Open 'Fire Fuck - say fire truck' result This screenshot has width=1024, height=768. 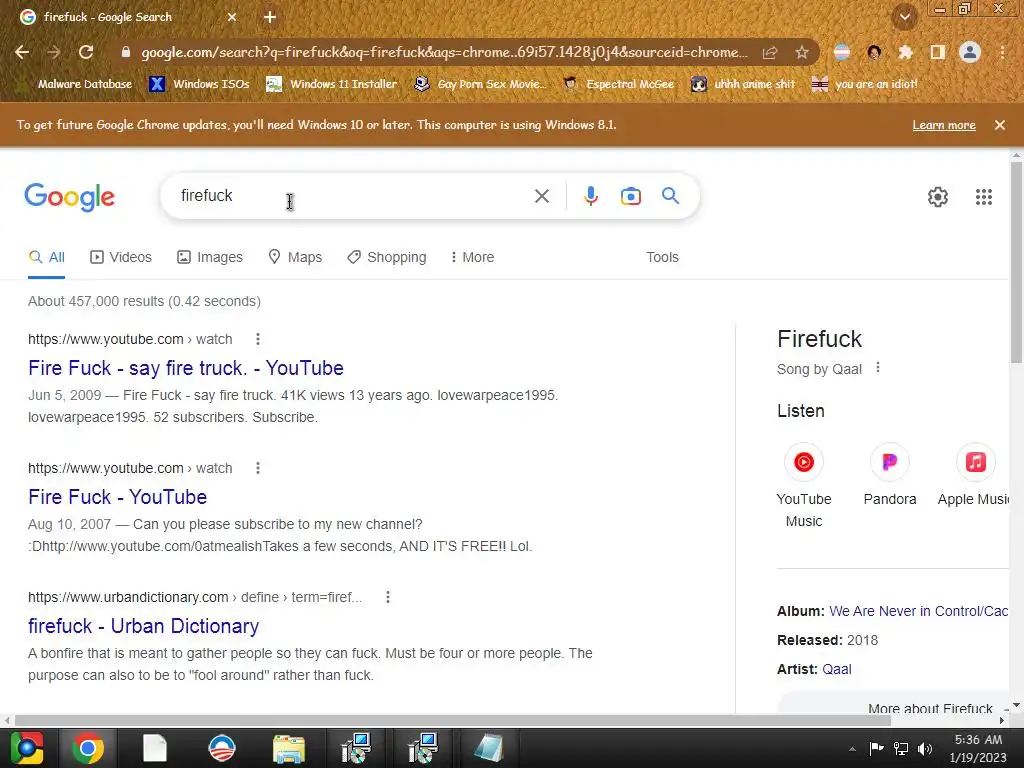[185, 368]
